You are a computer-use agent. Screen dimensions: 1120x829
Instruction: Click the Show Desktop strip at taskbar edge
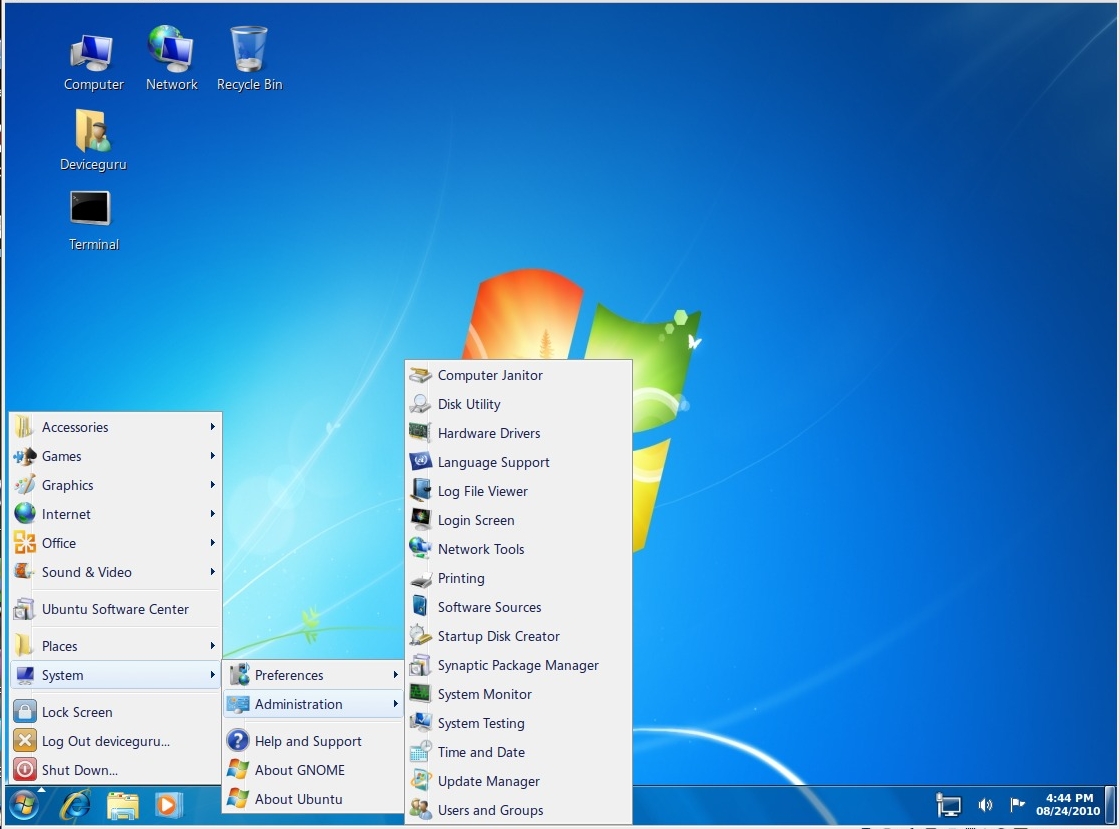tap(1109, 805)
